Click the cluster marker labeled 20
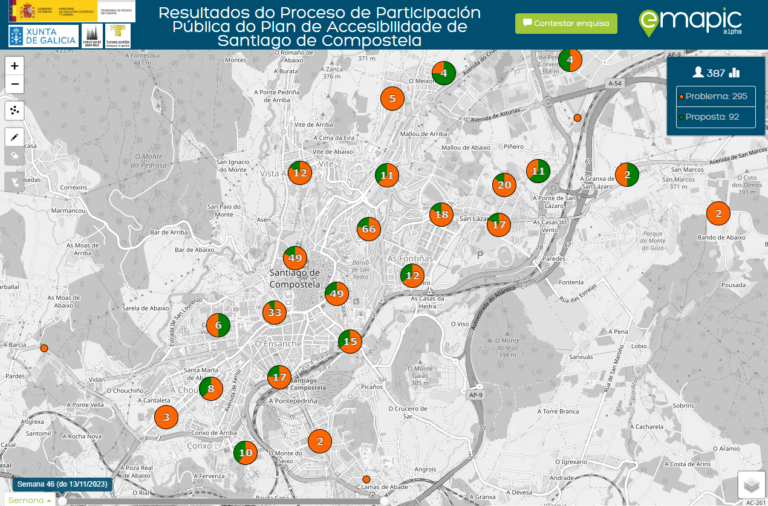768x506 pixels. tap(504, 185)
